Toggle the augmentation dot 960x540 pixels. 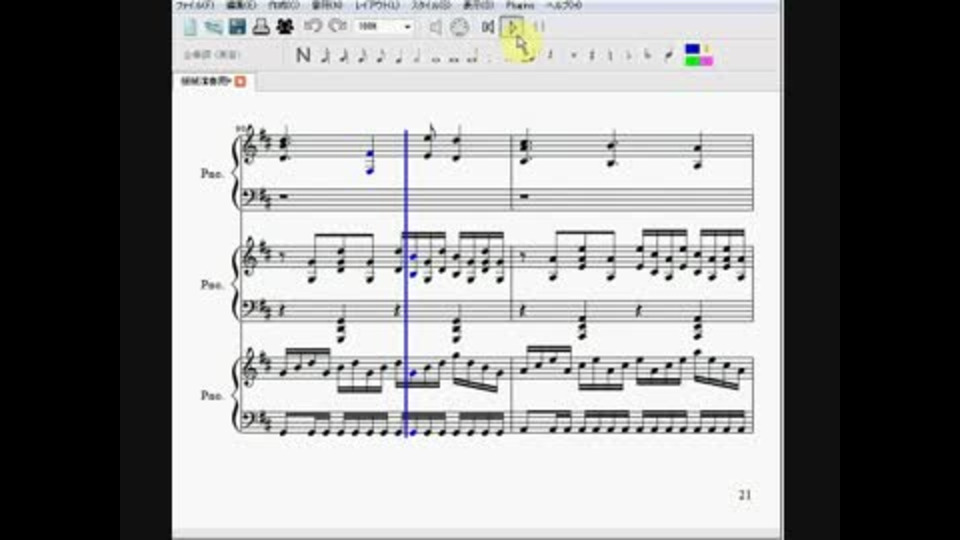point(490,58)
